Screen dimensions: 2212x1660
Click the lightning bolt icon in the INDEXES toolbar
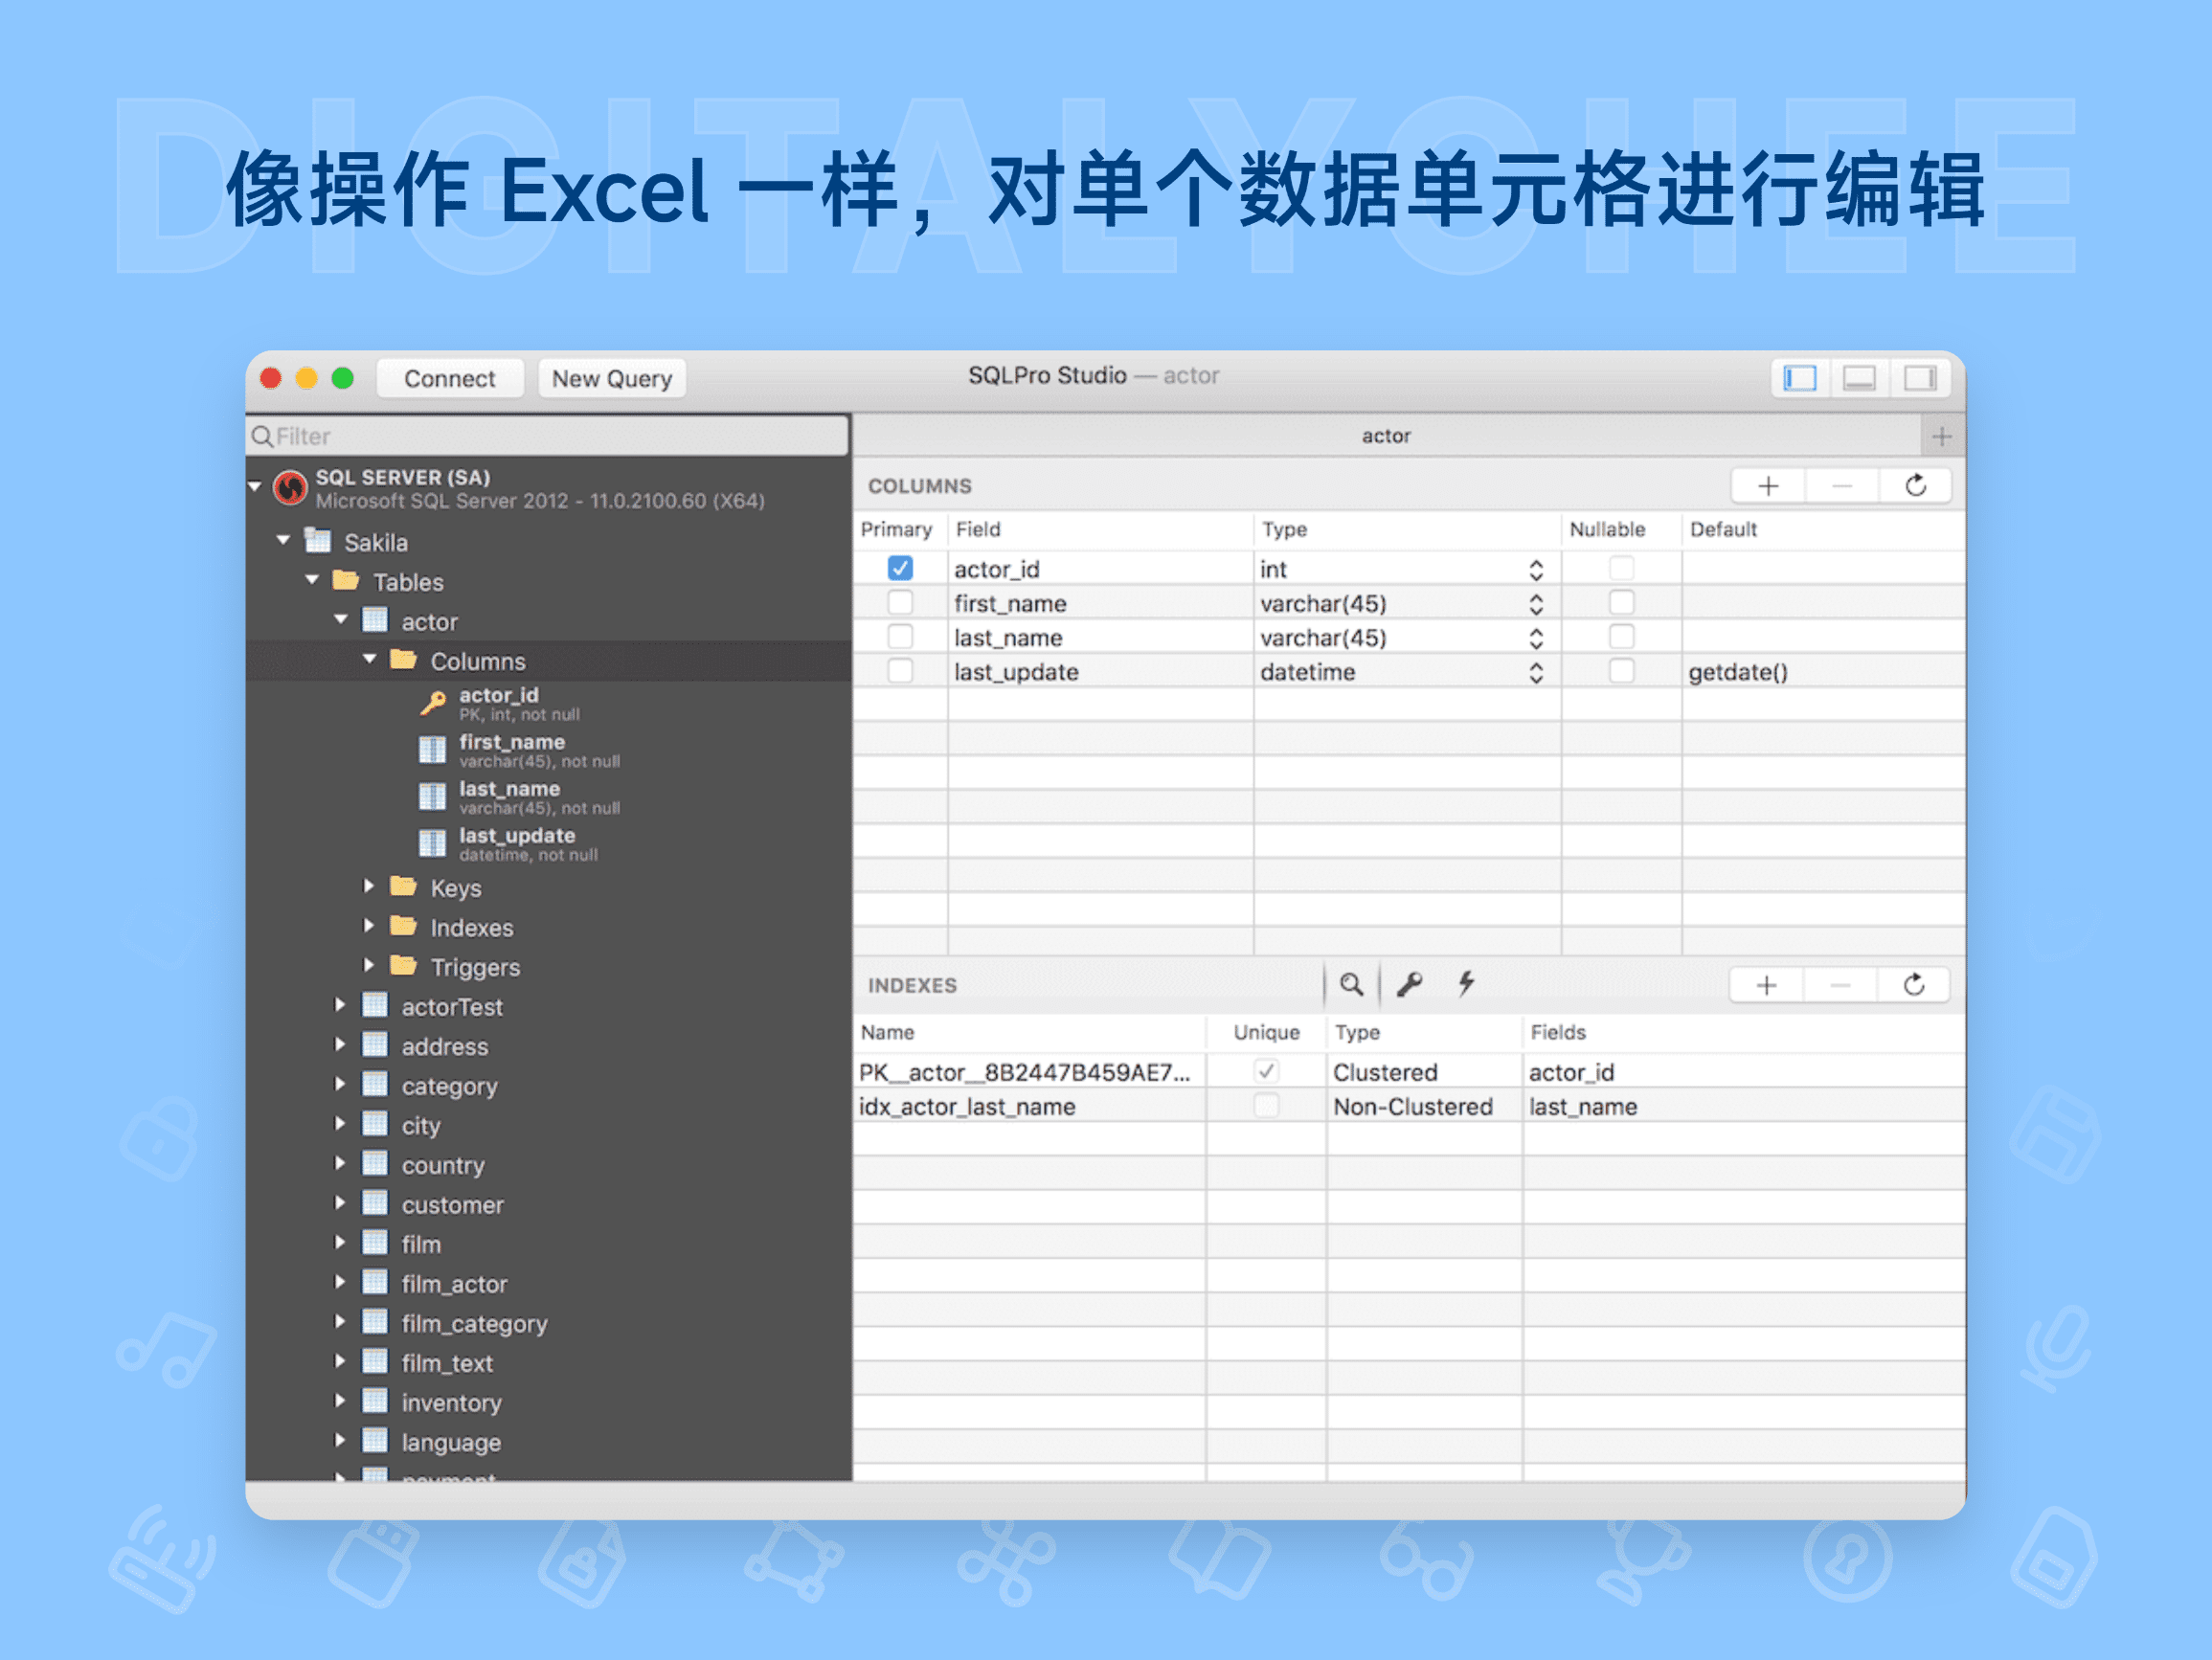[1467, 984]
